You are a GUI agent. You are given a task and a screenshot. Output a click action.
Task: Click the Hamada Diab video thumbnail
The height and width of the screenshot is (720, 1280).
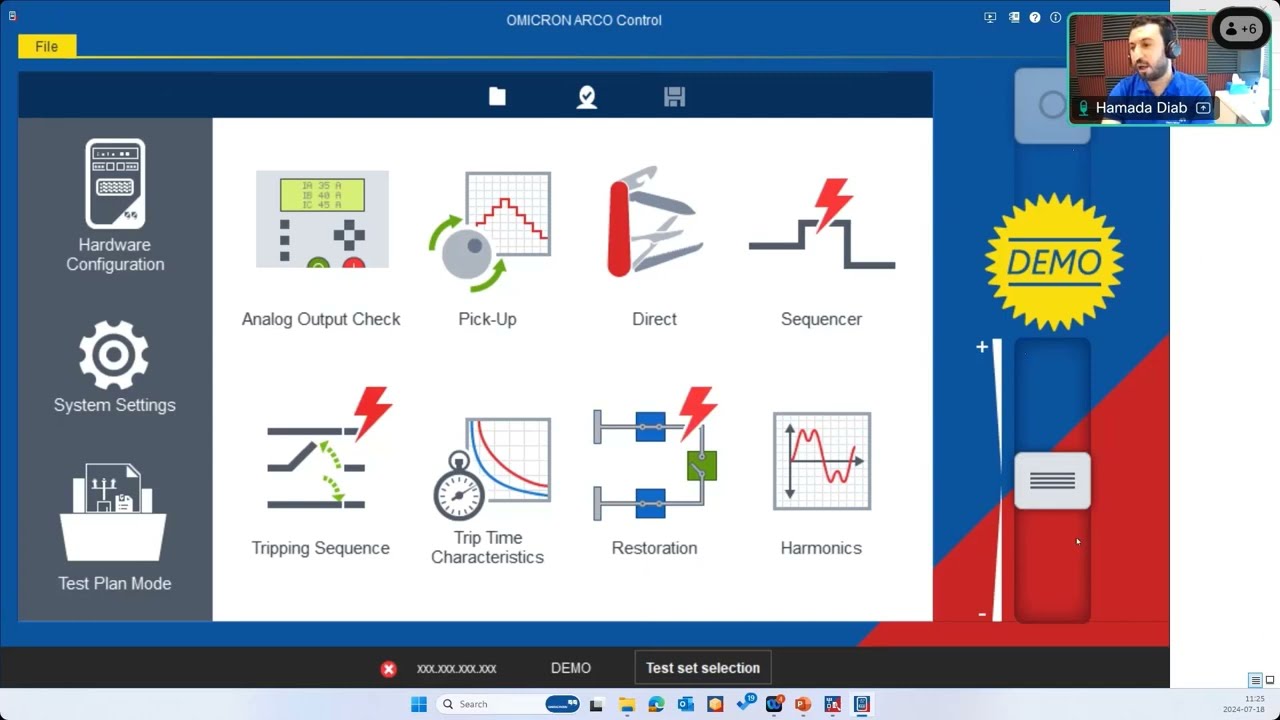pos(1168,69)
